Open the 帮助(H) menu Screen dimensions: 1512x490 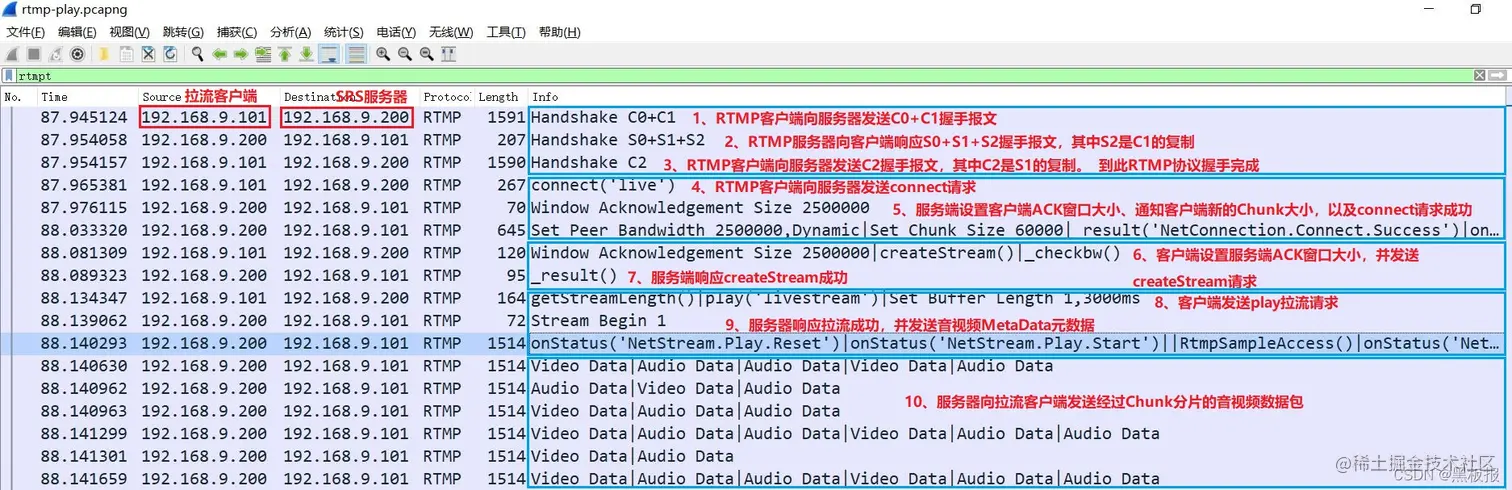coord(559,32)
